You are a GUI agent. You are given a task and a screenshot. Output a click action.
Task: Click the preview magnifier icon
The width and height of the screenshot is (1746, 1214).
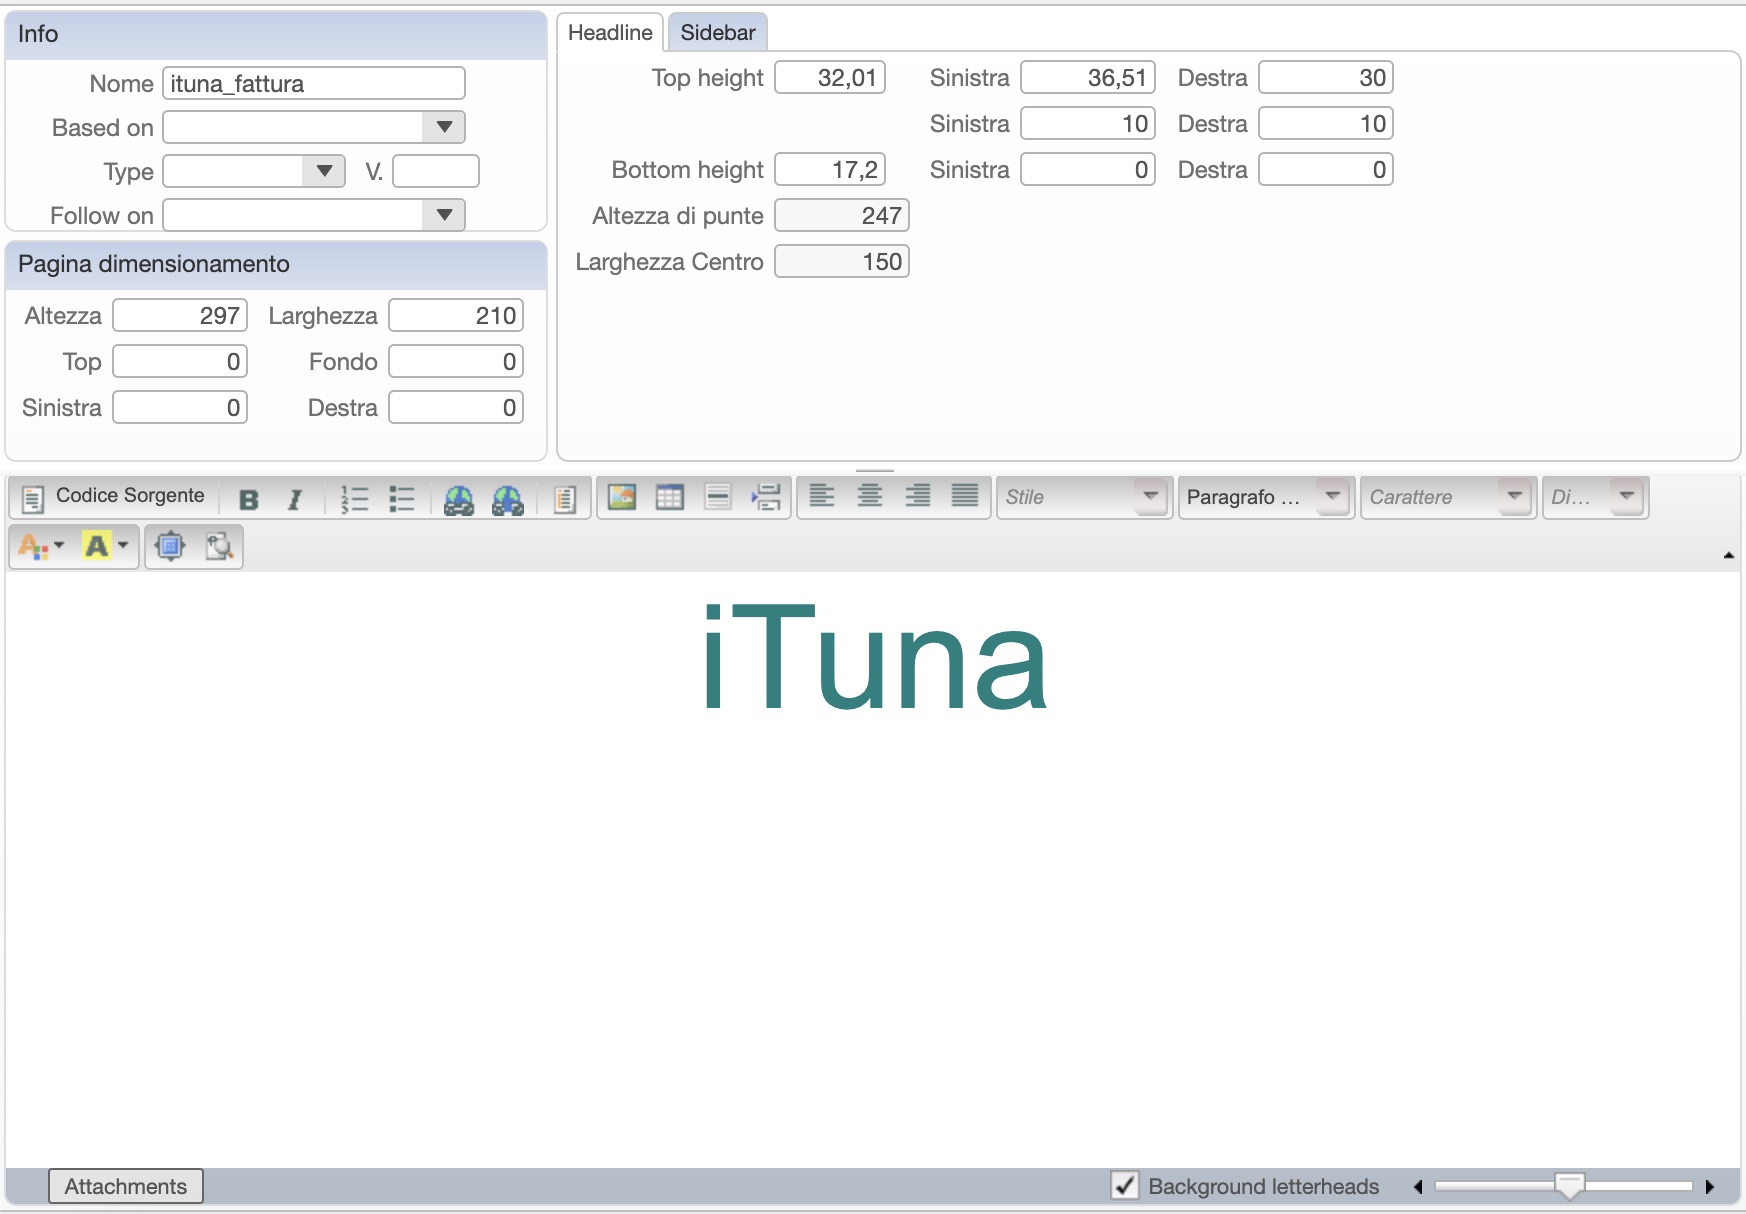pyautogui.click(x=219, y=546)
